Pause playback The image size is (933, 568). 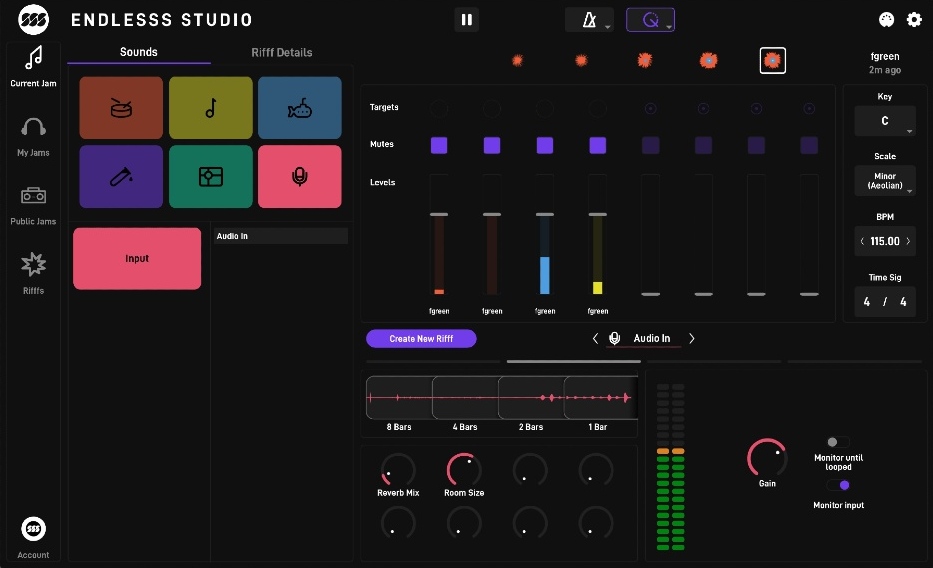tap(466, 20)
